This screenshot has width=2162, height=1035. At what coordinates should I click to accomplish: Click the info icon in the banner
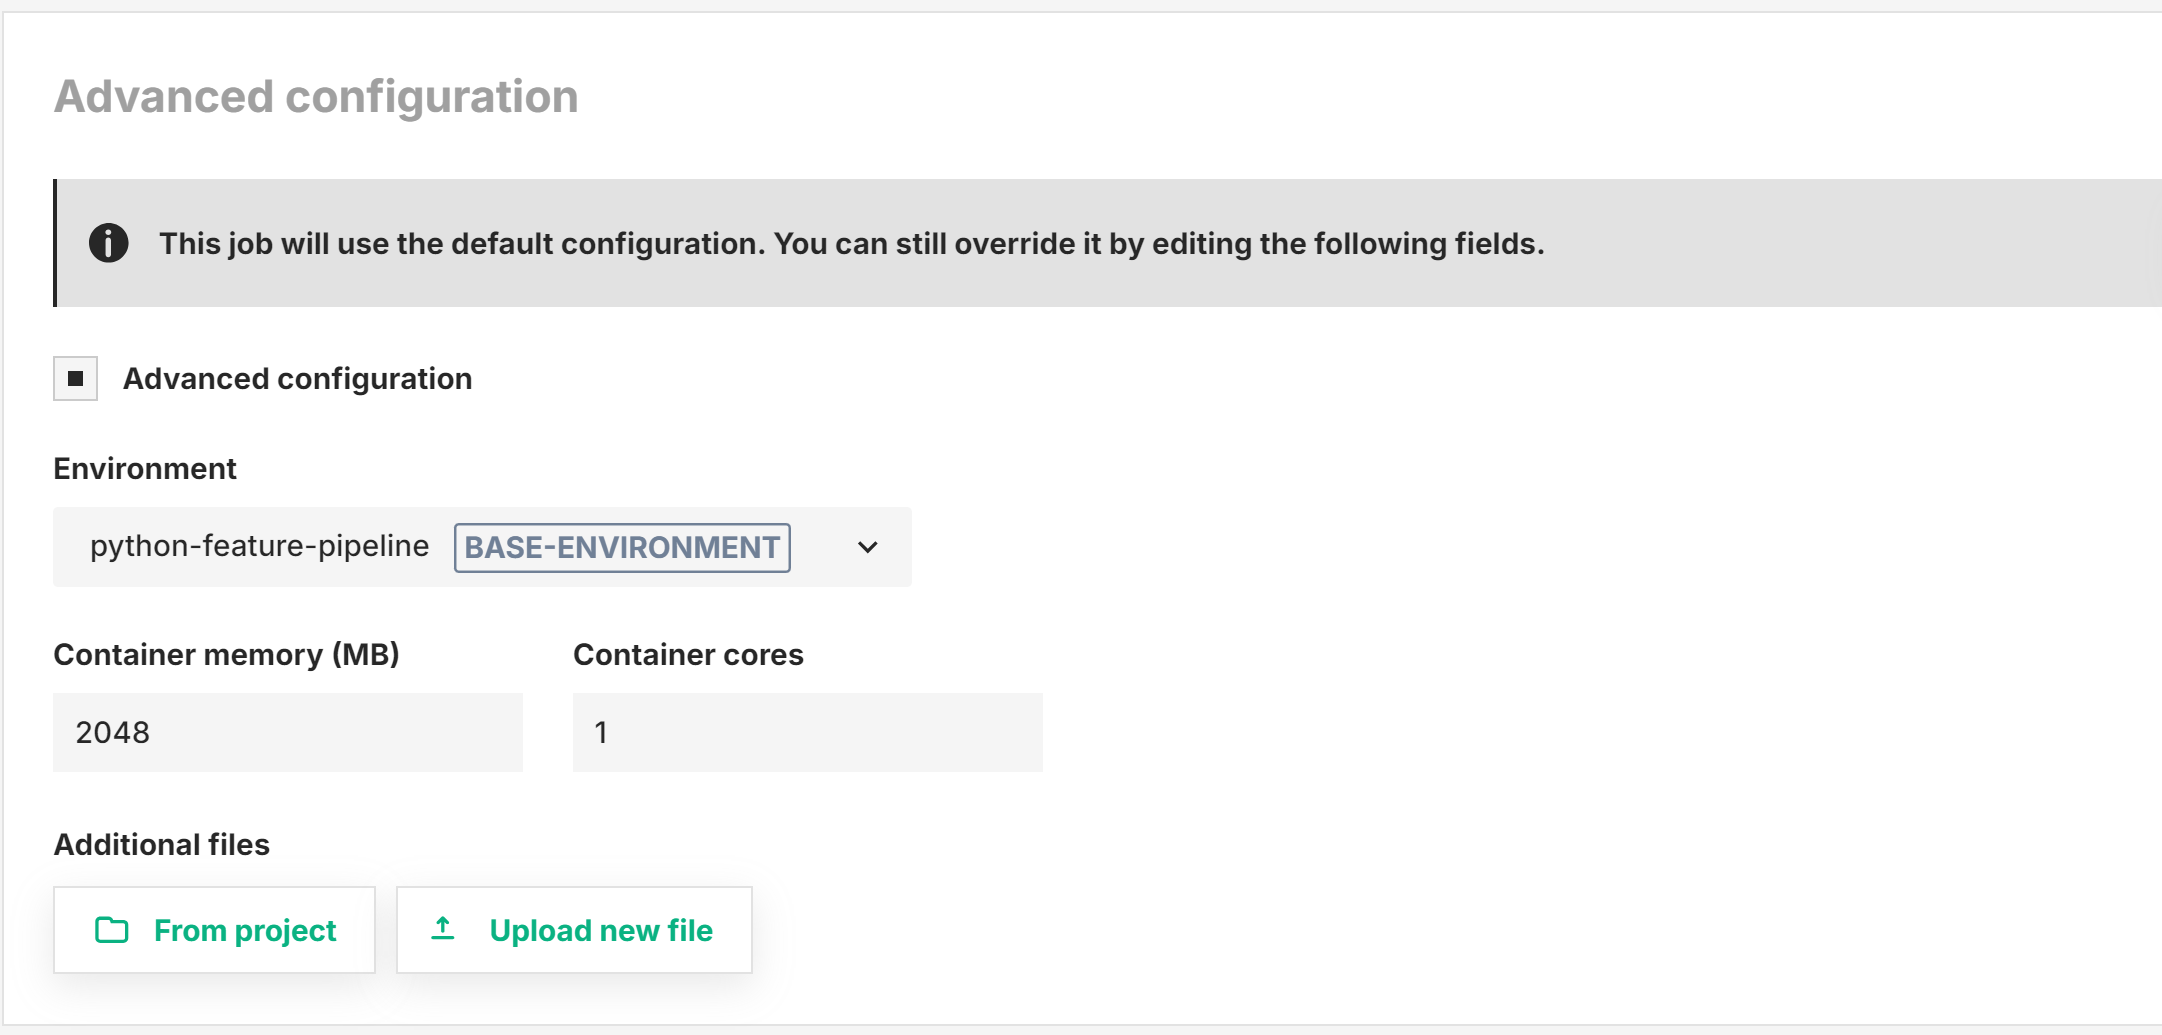[x=108, y=243]
